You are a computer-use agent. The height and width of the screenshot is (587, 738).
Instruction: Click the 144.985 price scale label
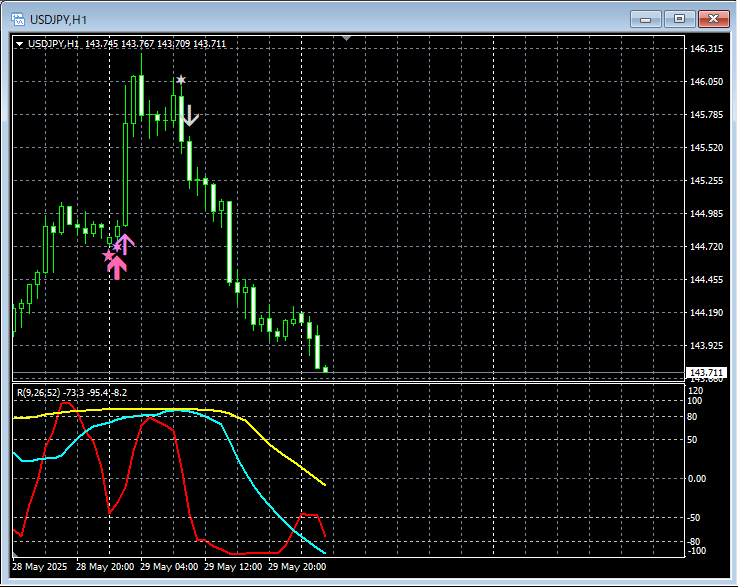706,213
